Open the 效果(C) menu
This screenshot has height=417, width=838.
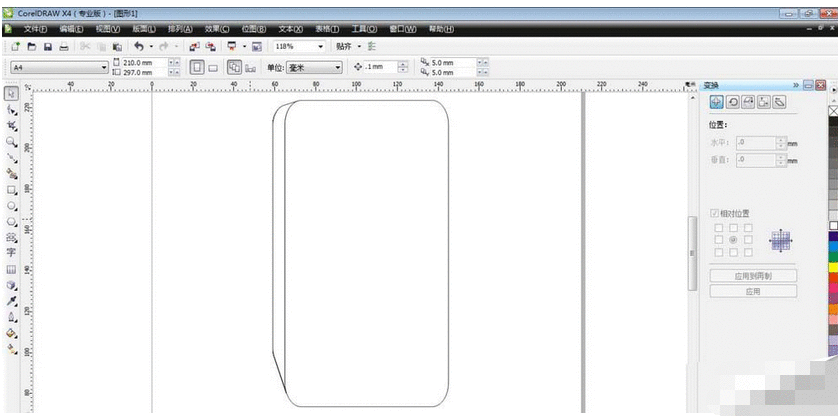pyautogui.click(x=216, y=29)
